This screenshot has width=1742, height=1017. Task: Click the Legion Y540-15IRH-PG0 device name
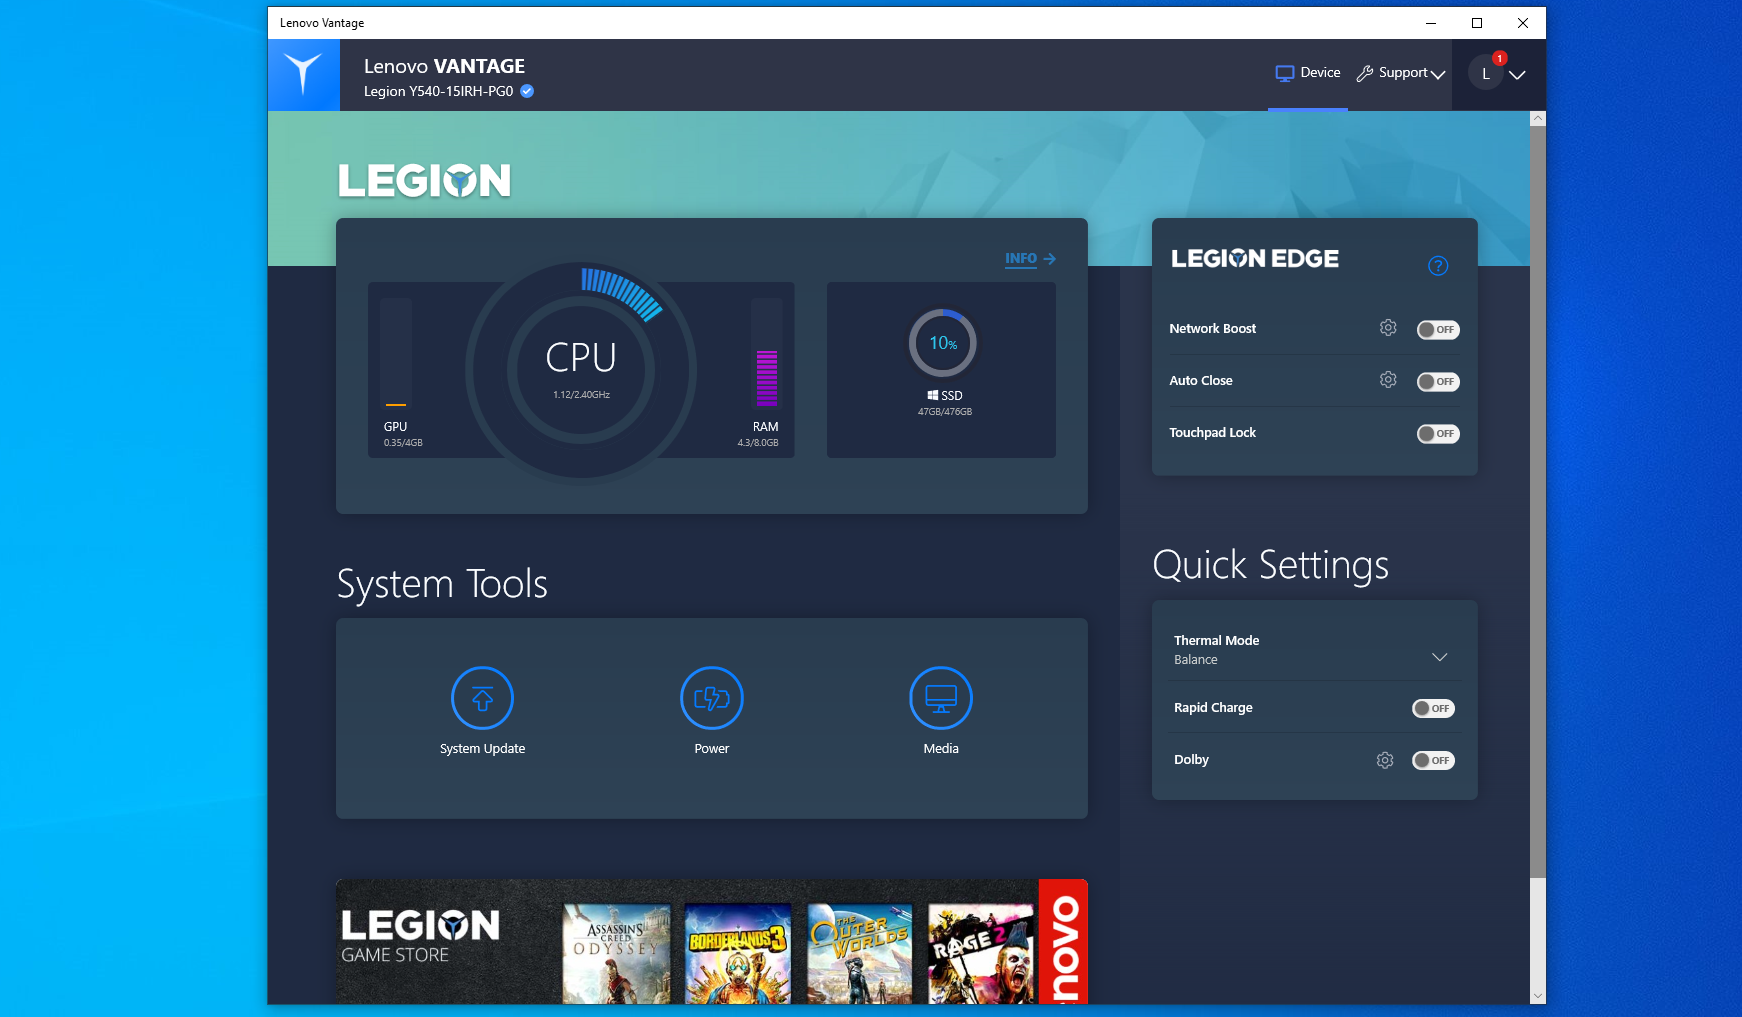(438, 91)
